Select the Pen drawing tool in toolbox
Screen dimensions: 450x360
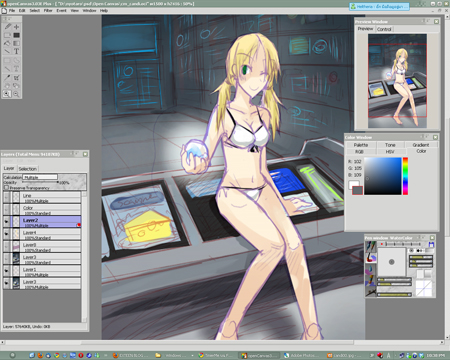[x=7, y=27]
